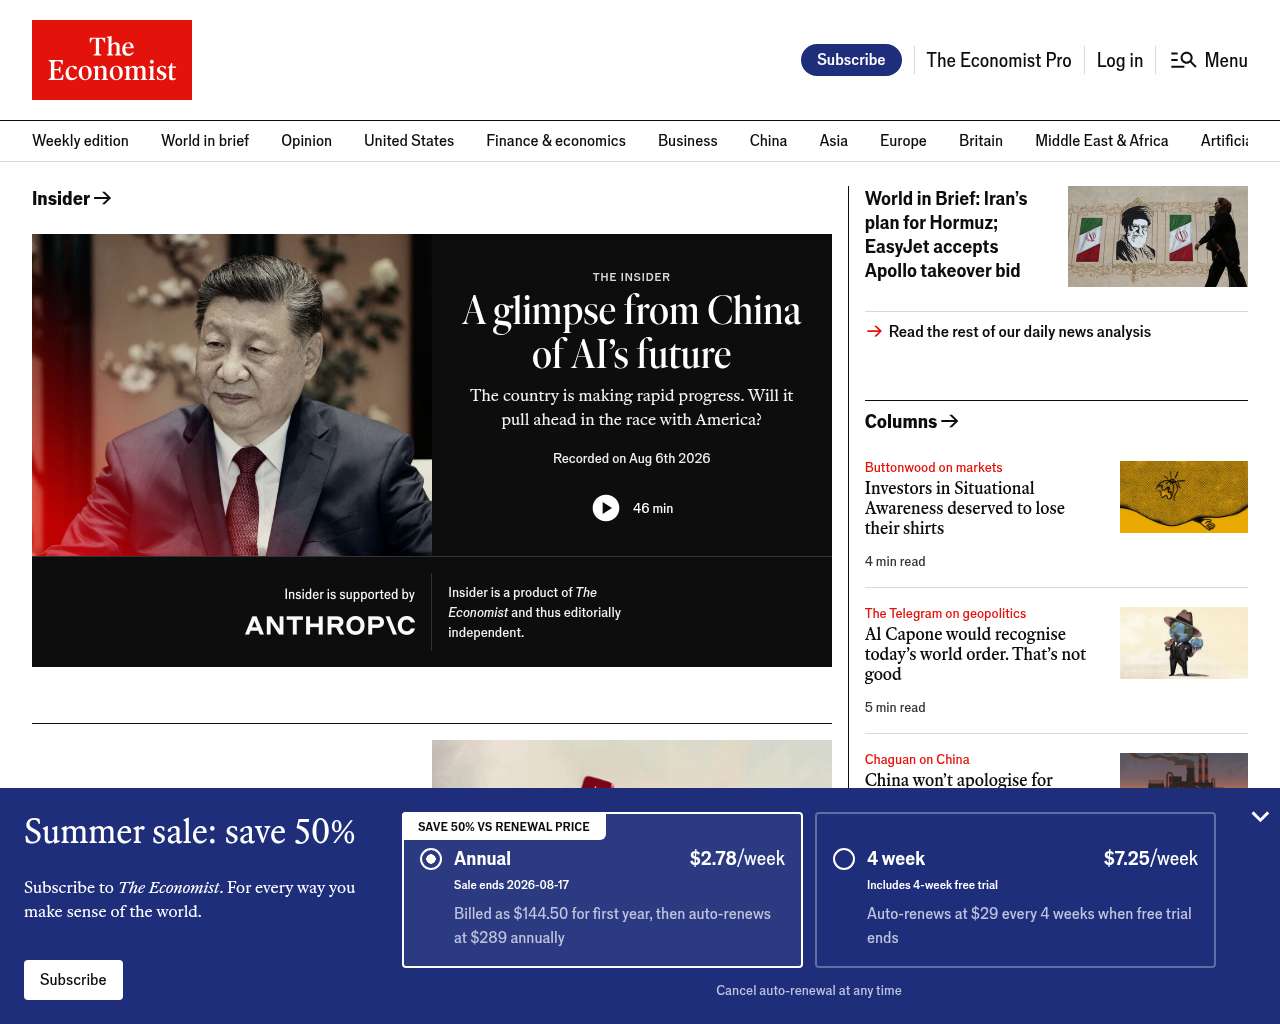1280x1024 pixels.
Task: Open the Menu search icon
Action: tap(1183, 60)
